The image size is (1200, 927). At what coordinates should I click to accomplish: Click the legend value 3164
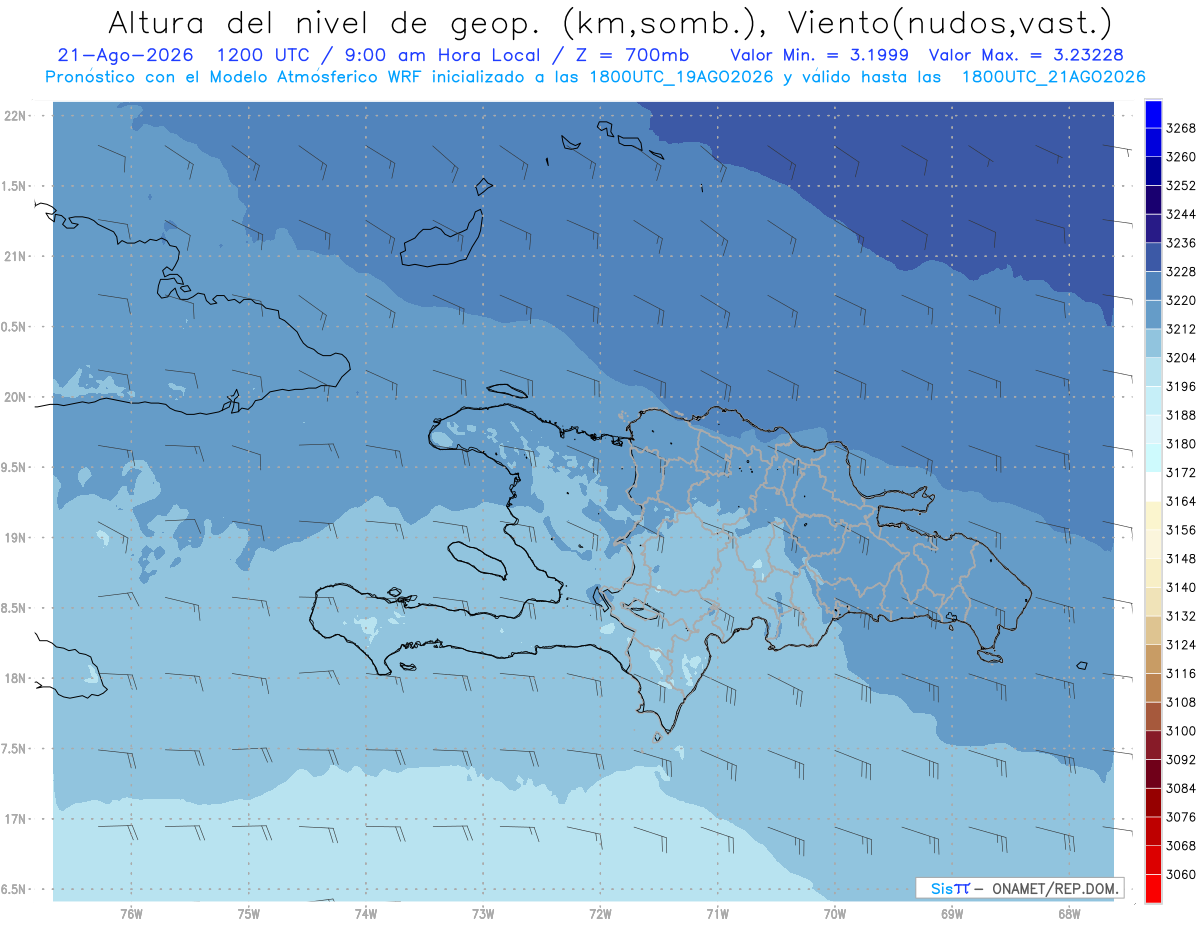click(x=1181, y=501)
